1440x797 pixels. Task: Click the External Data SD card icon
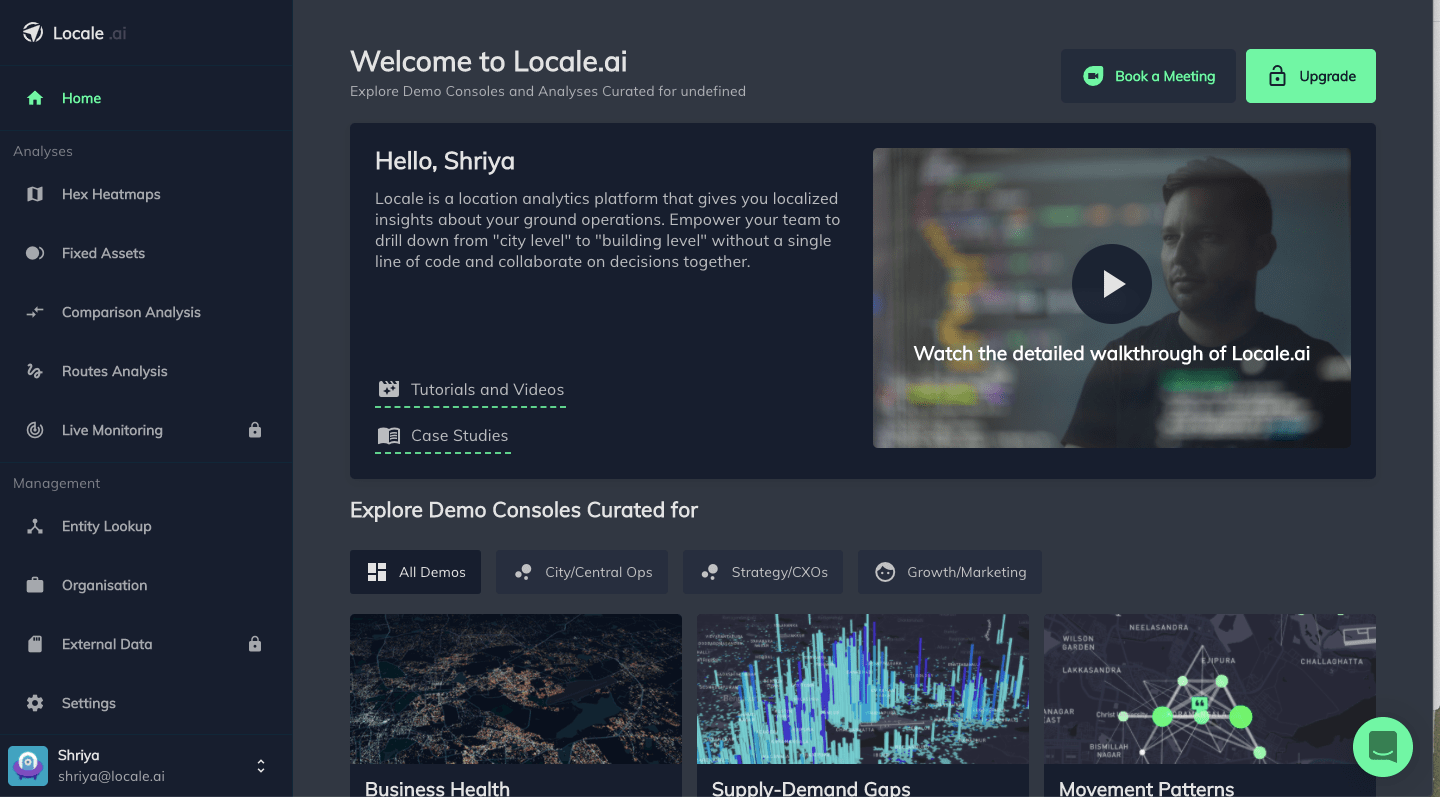[x=35, y=644]
